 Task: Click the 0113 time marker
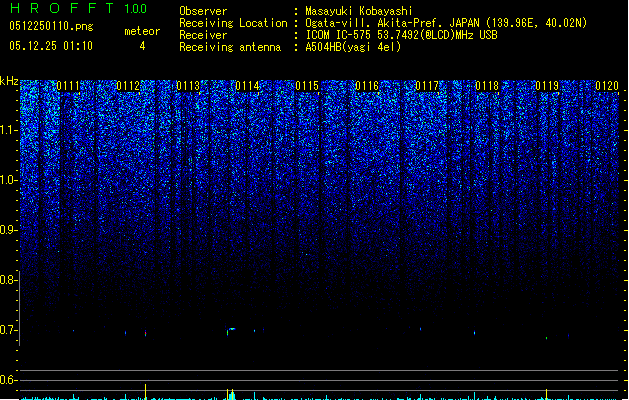pos(188,86)
